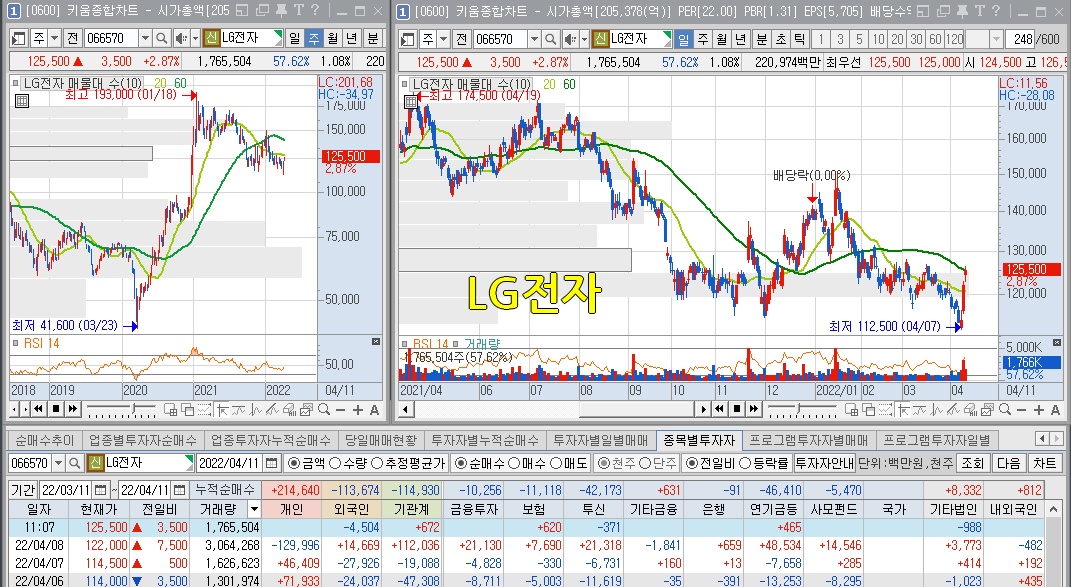
Task: Click fast-forward button under left chart
Action: [72, 409]
